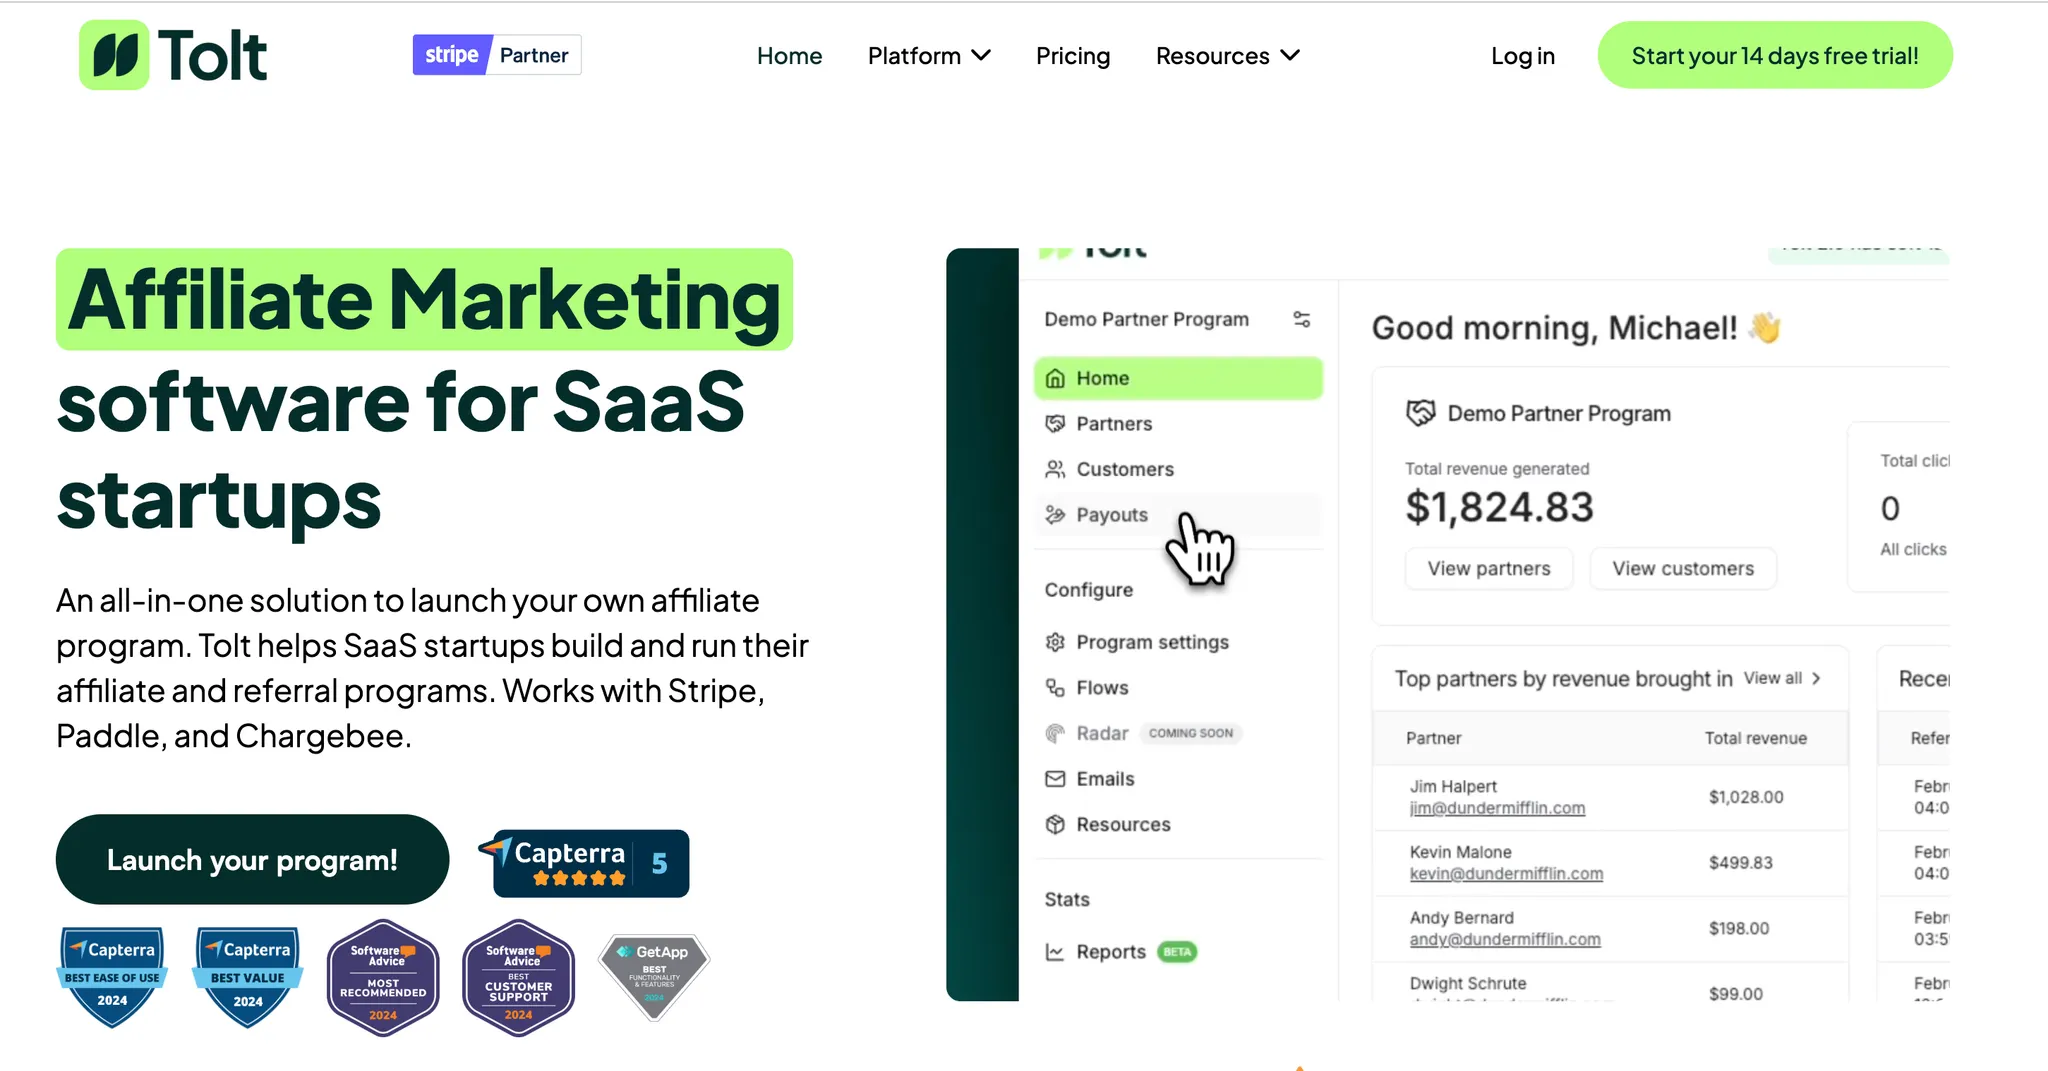Click the GetApp Best Functionality badge
The height and width of the screenshot is (1071, 2048).
coord(654,977)
